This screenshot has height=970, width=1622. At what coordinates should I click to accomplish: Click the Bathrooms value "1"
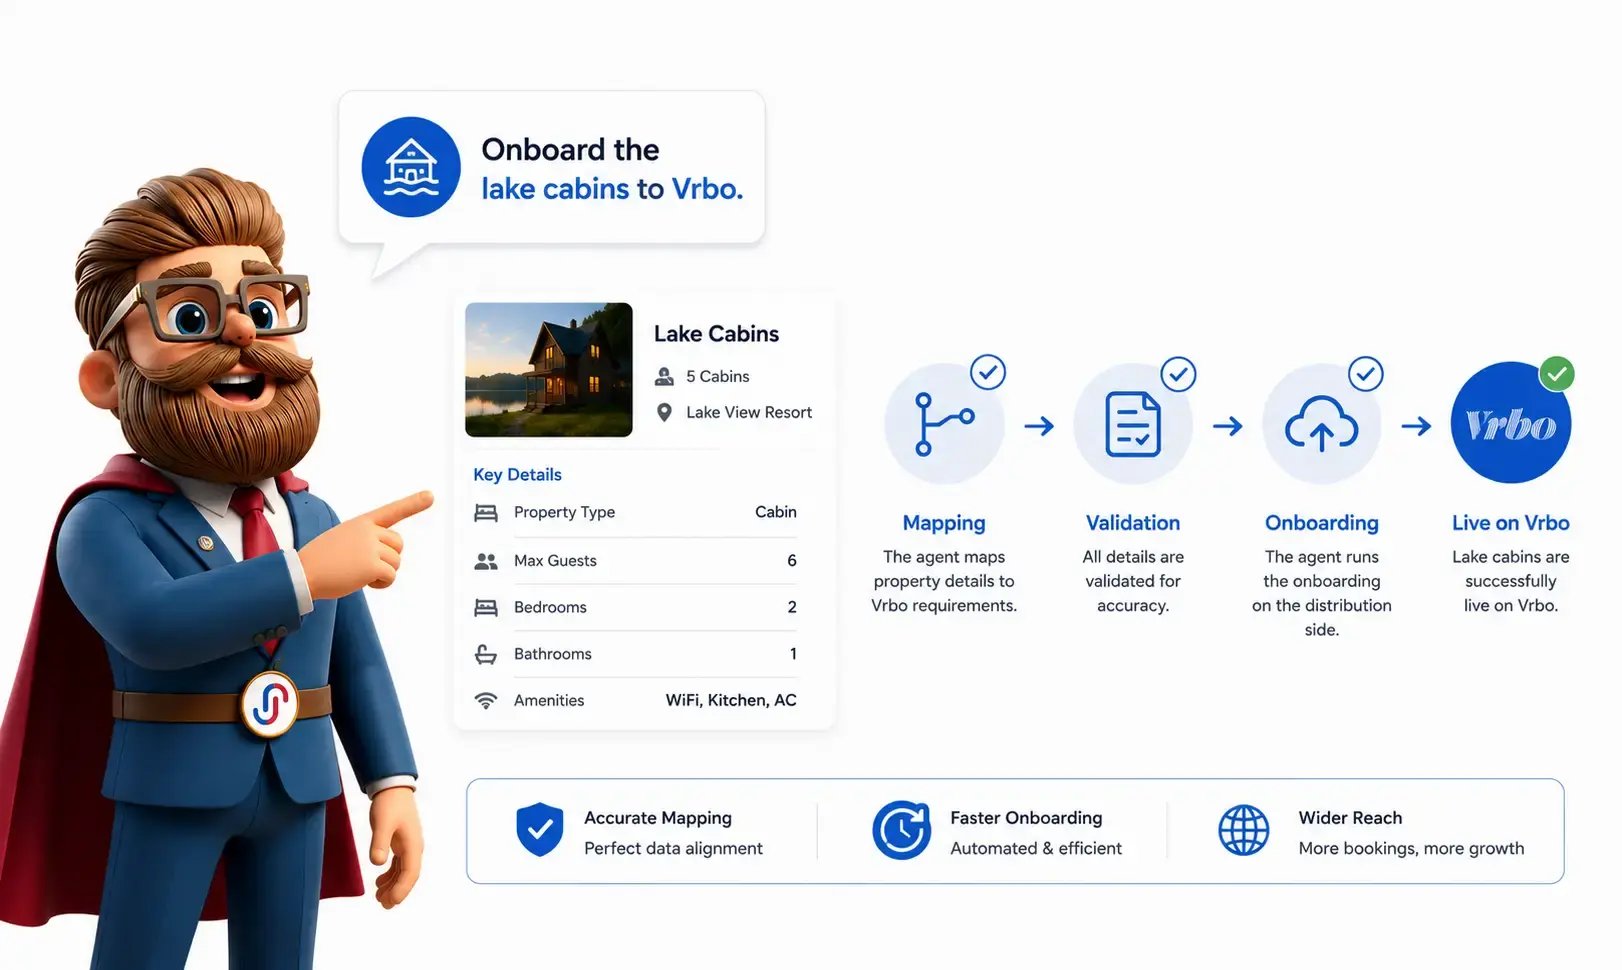tap(793, 654)
